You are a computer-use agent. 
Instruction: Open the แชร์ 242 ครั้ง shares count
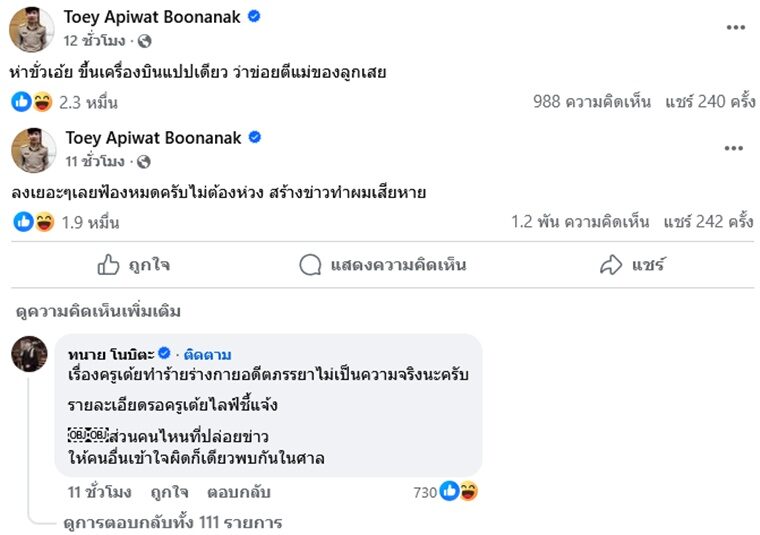[x=708, y=222]
